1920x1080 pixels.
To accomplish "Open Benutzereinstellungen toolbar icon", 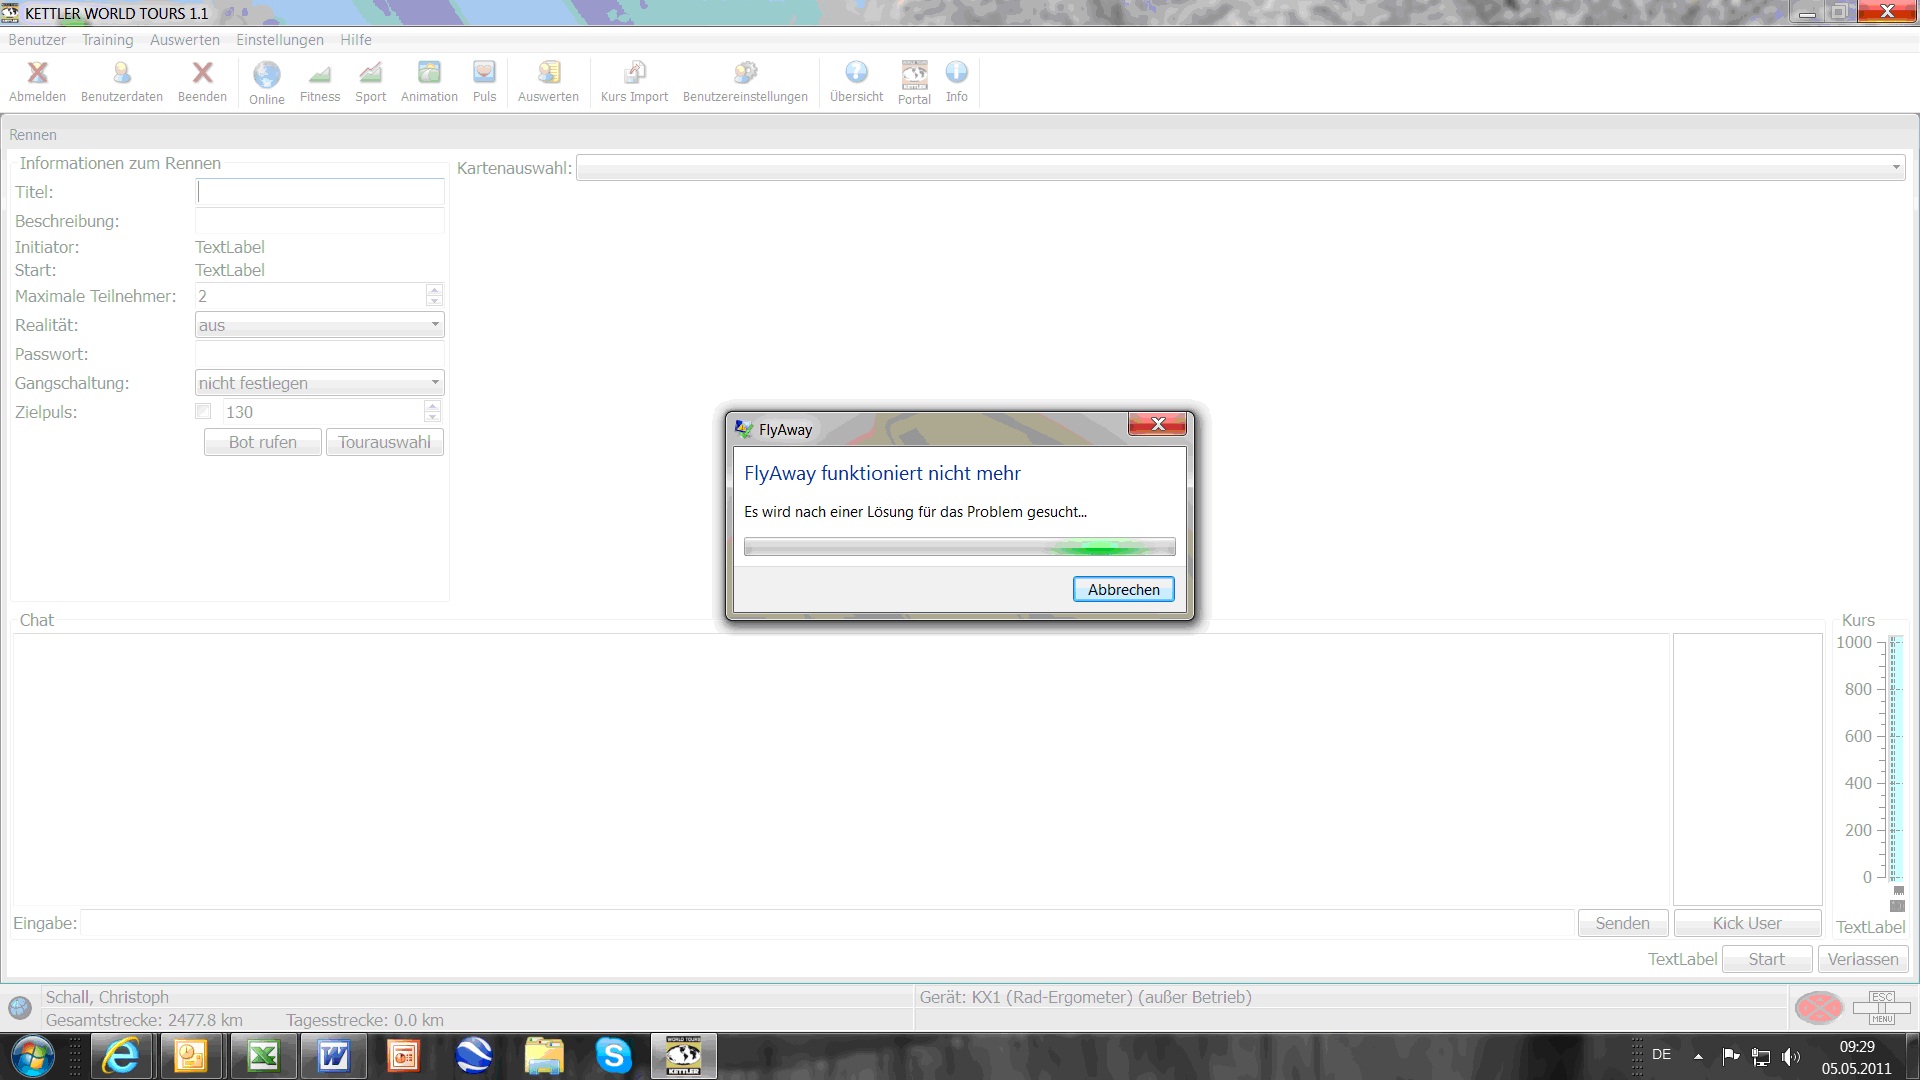I will click(745, 81).
